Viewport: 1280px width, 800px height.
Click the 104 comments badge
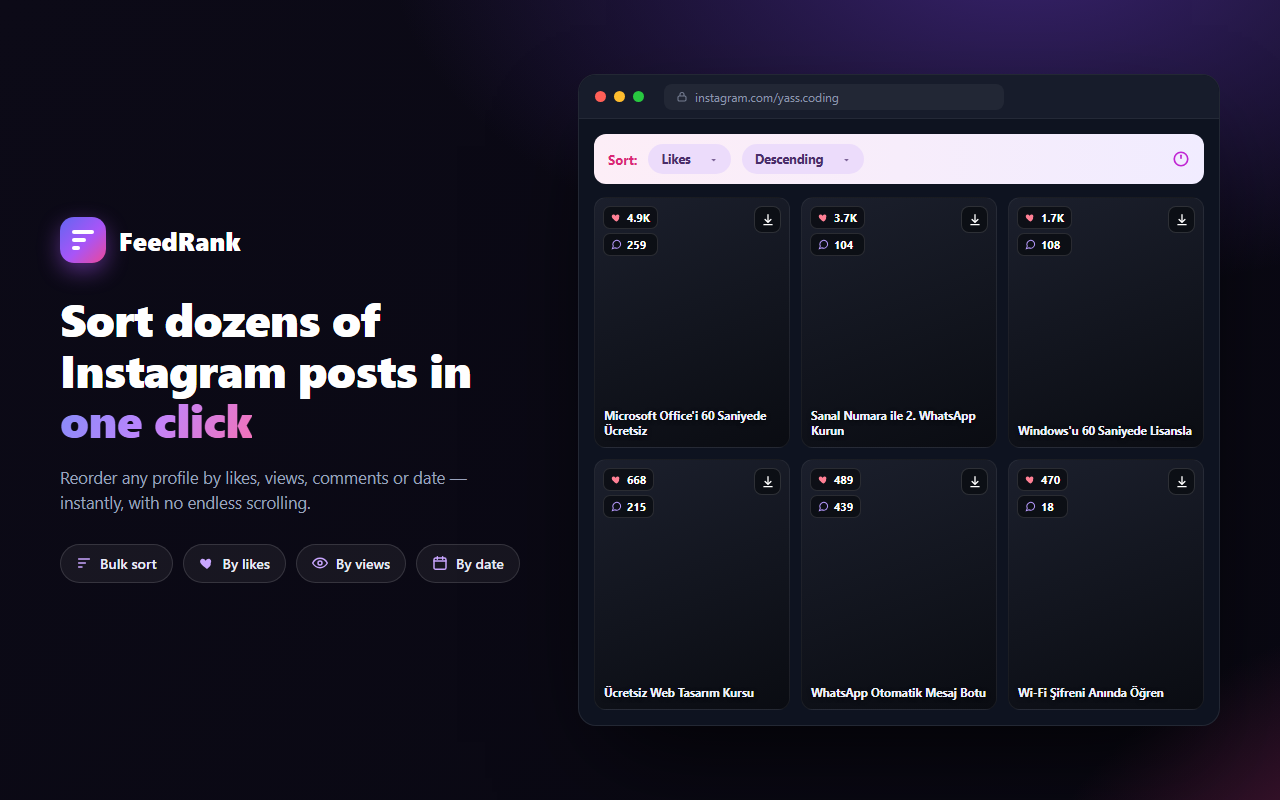pos(837,245)
